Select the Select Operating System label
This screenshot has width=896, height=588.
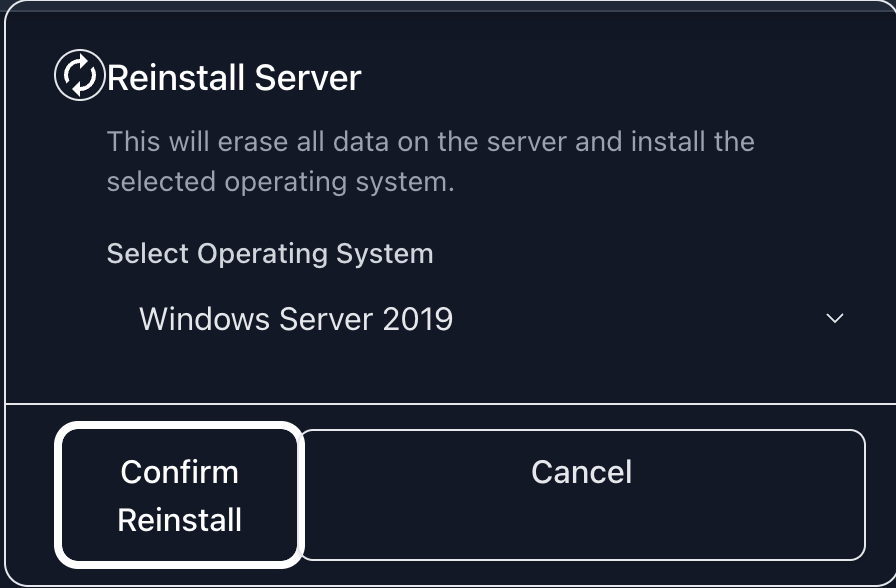coord(270,253)
